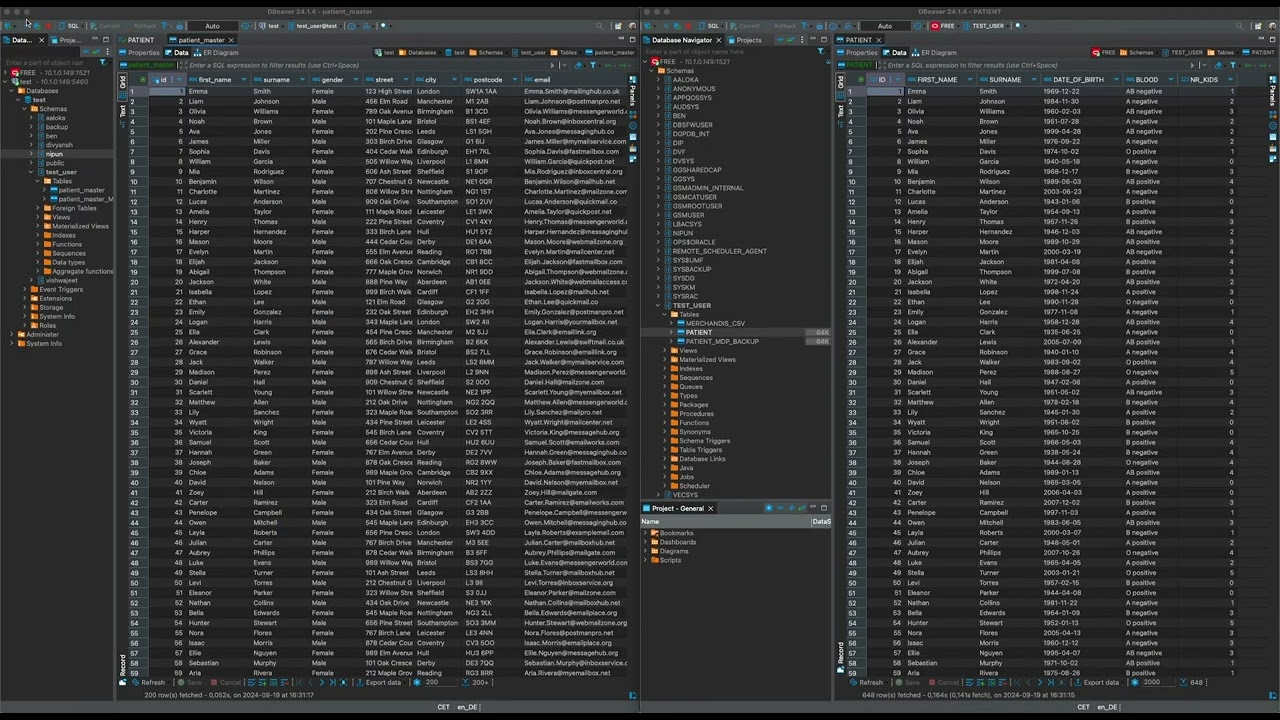The image size is (1280, 720).
Task: Open SQL editor in patient_master window toolbar
Action: coord(70,26)
